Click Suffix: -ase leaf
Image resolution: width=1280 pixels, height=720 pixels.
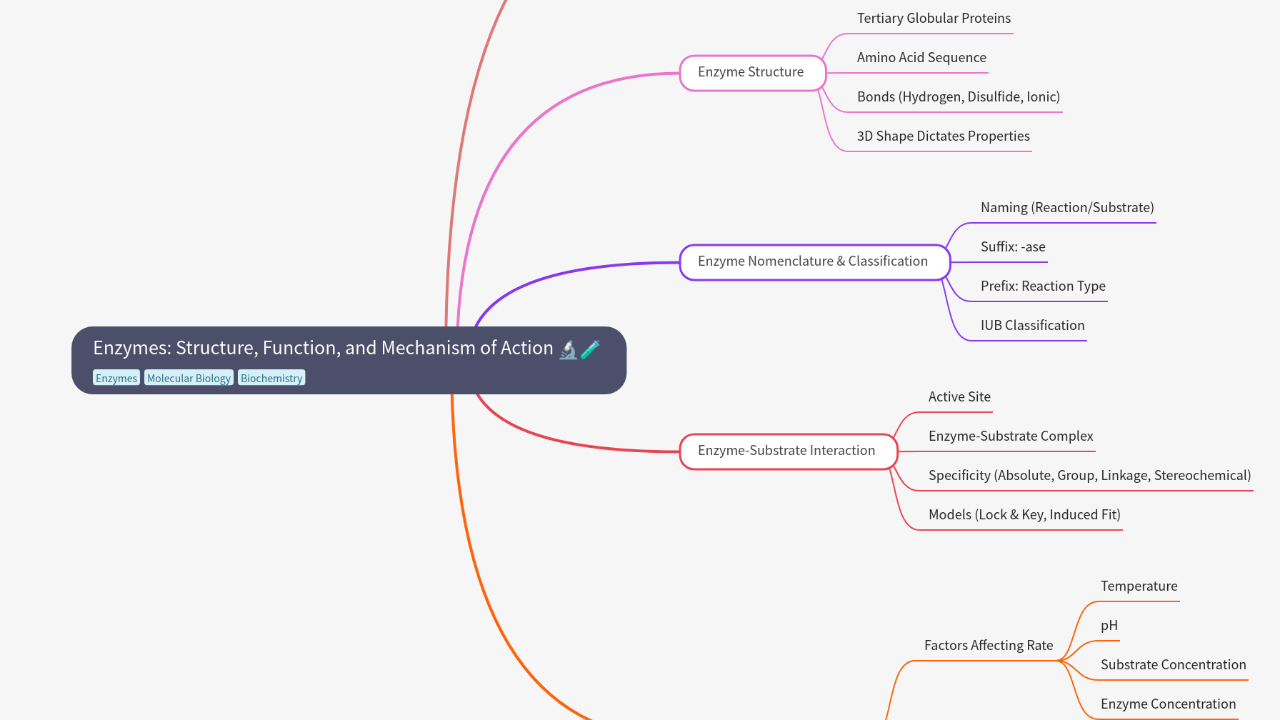(x=1013, y=247)
